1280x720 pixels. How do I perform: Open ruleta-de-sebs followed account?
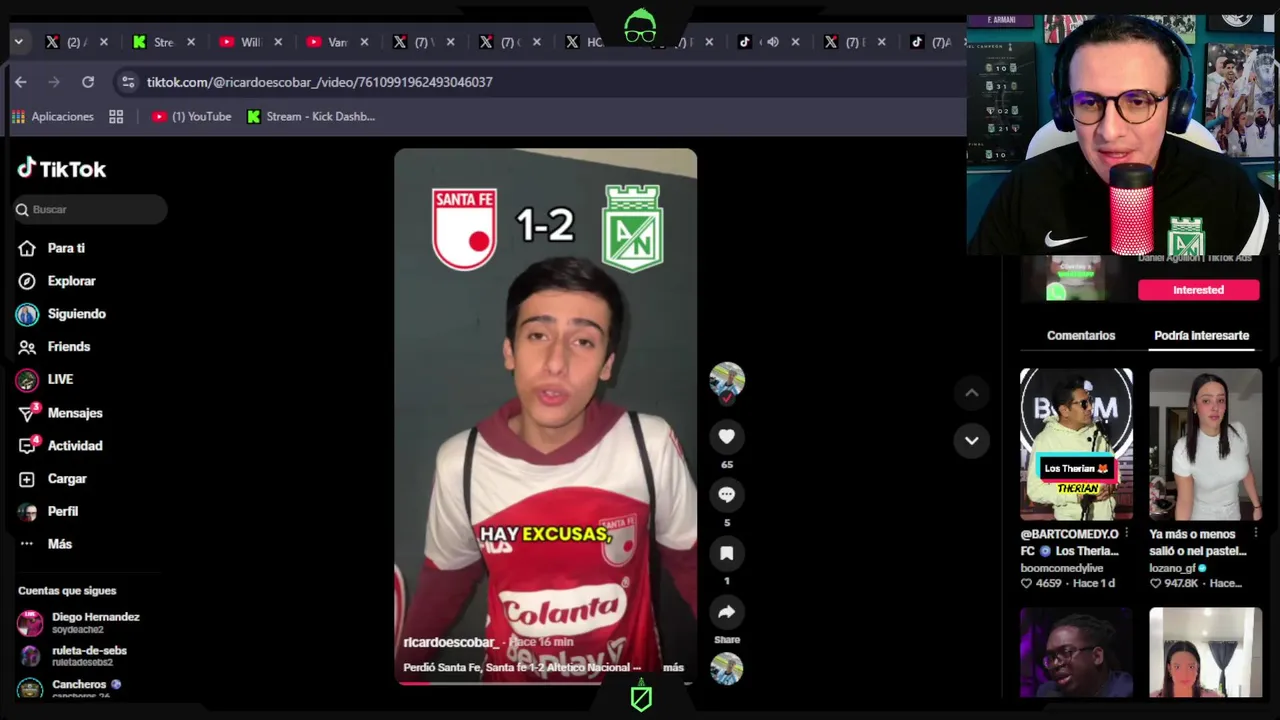pyautogui.click(x=75, y=656)
